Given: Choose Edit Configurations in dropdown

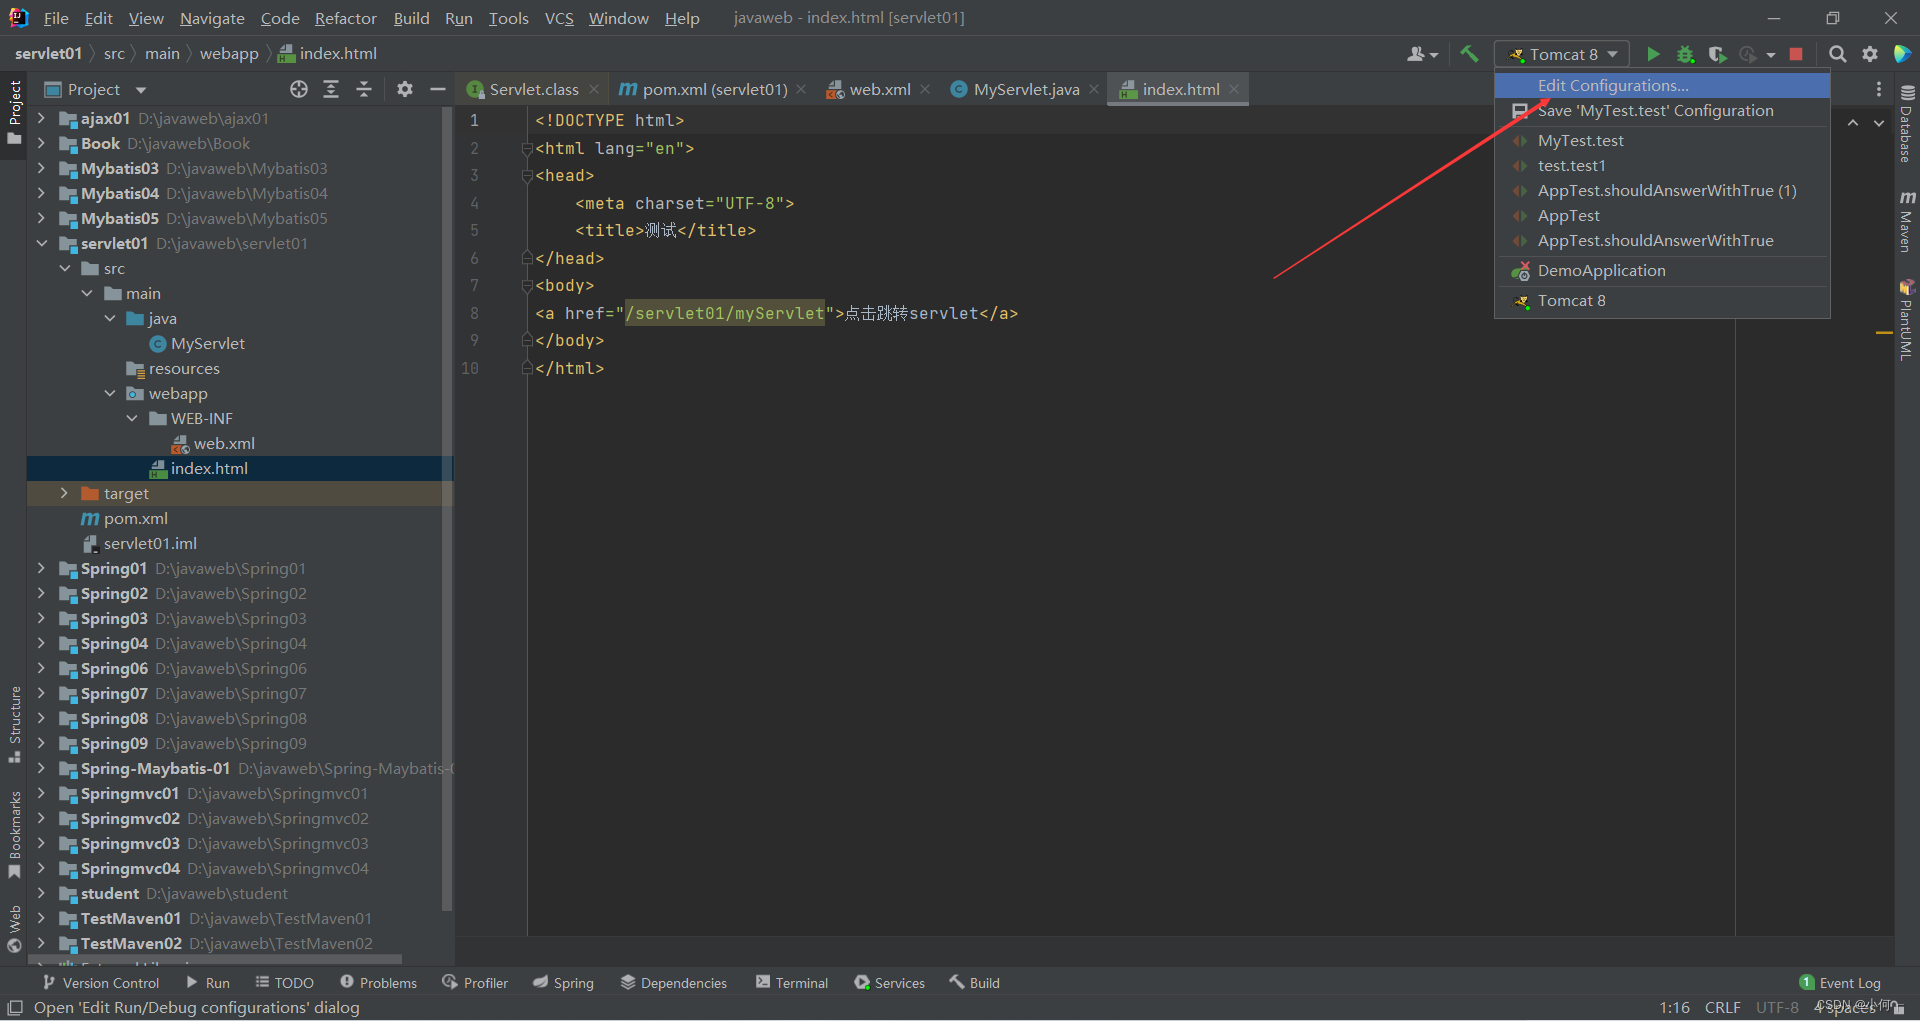Looking at the screenshot, I should [1662, 86].
